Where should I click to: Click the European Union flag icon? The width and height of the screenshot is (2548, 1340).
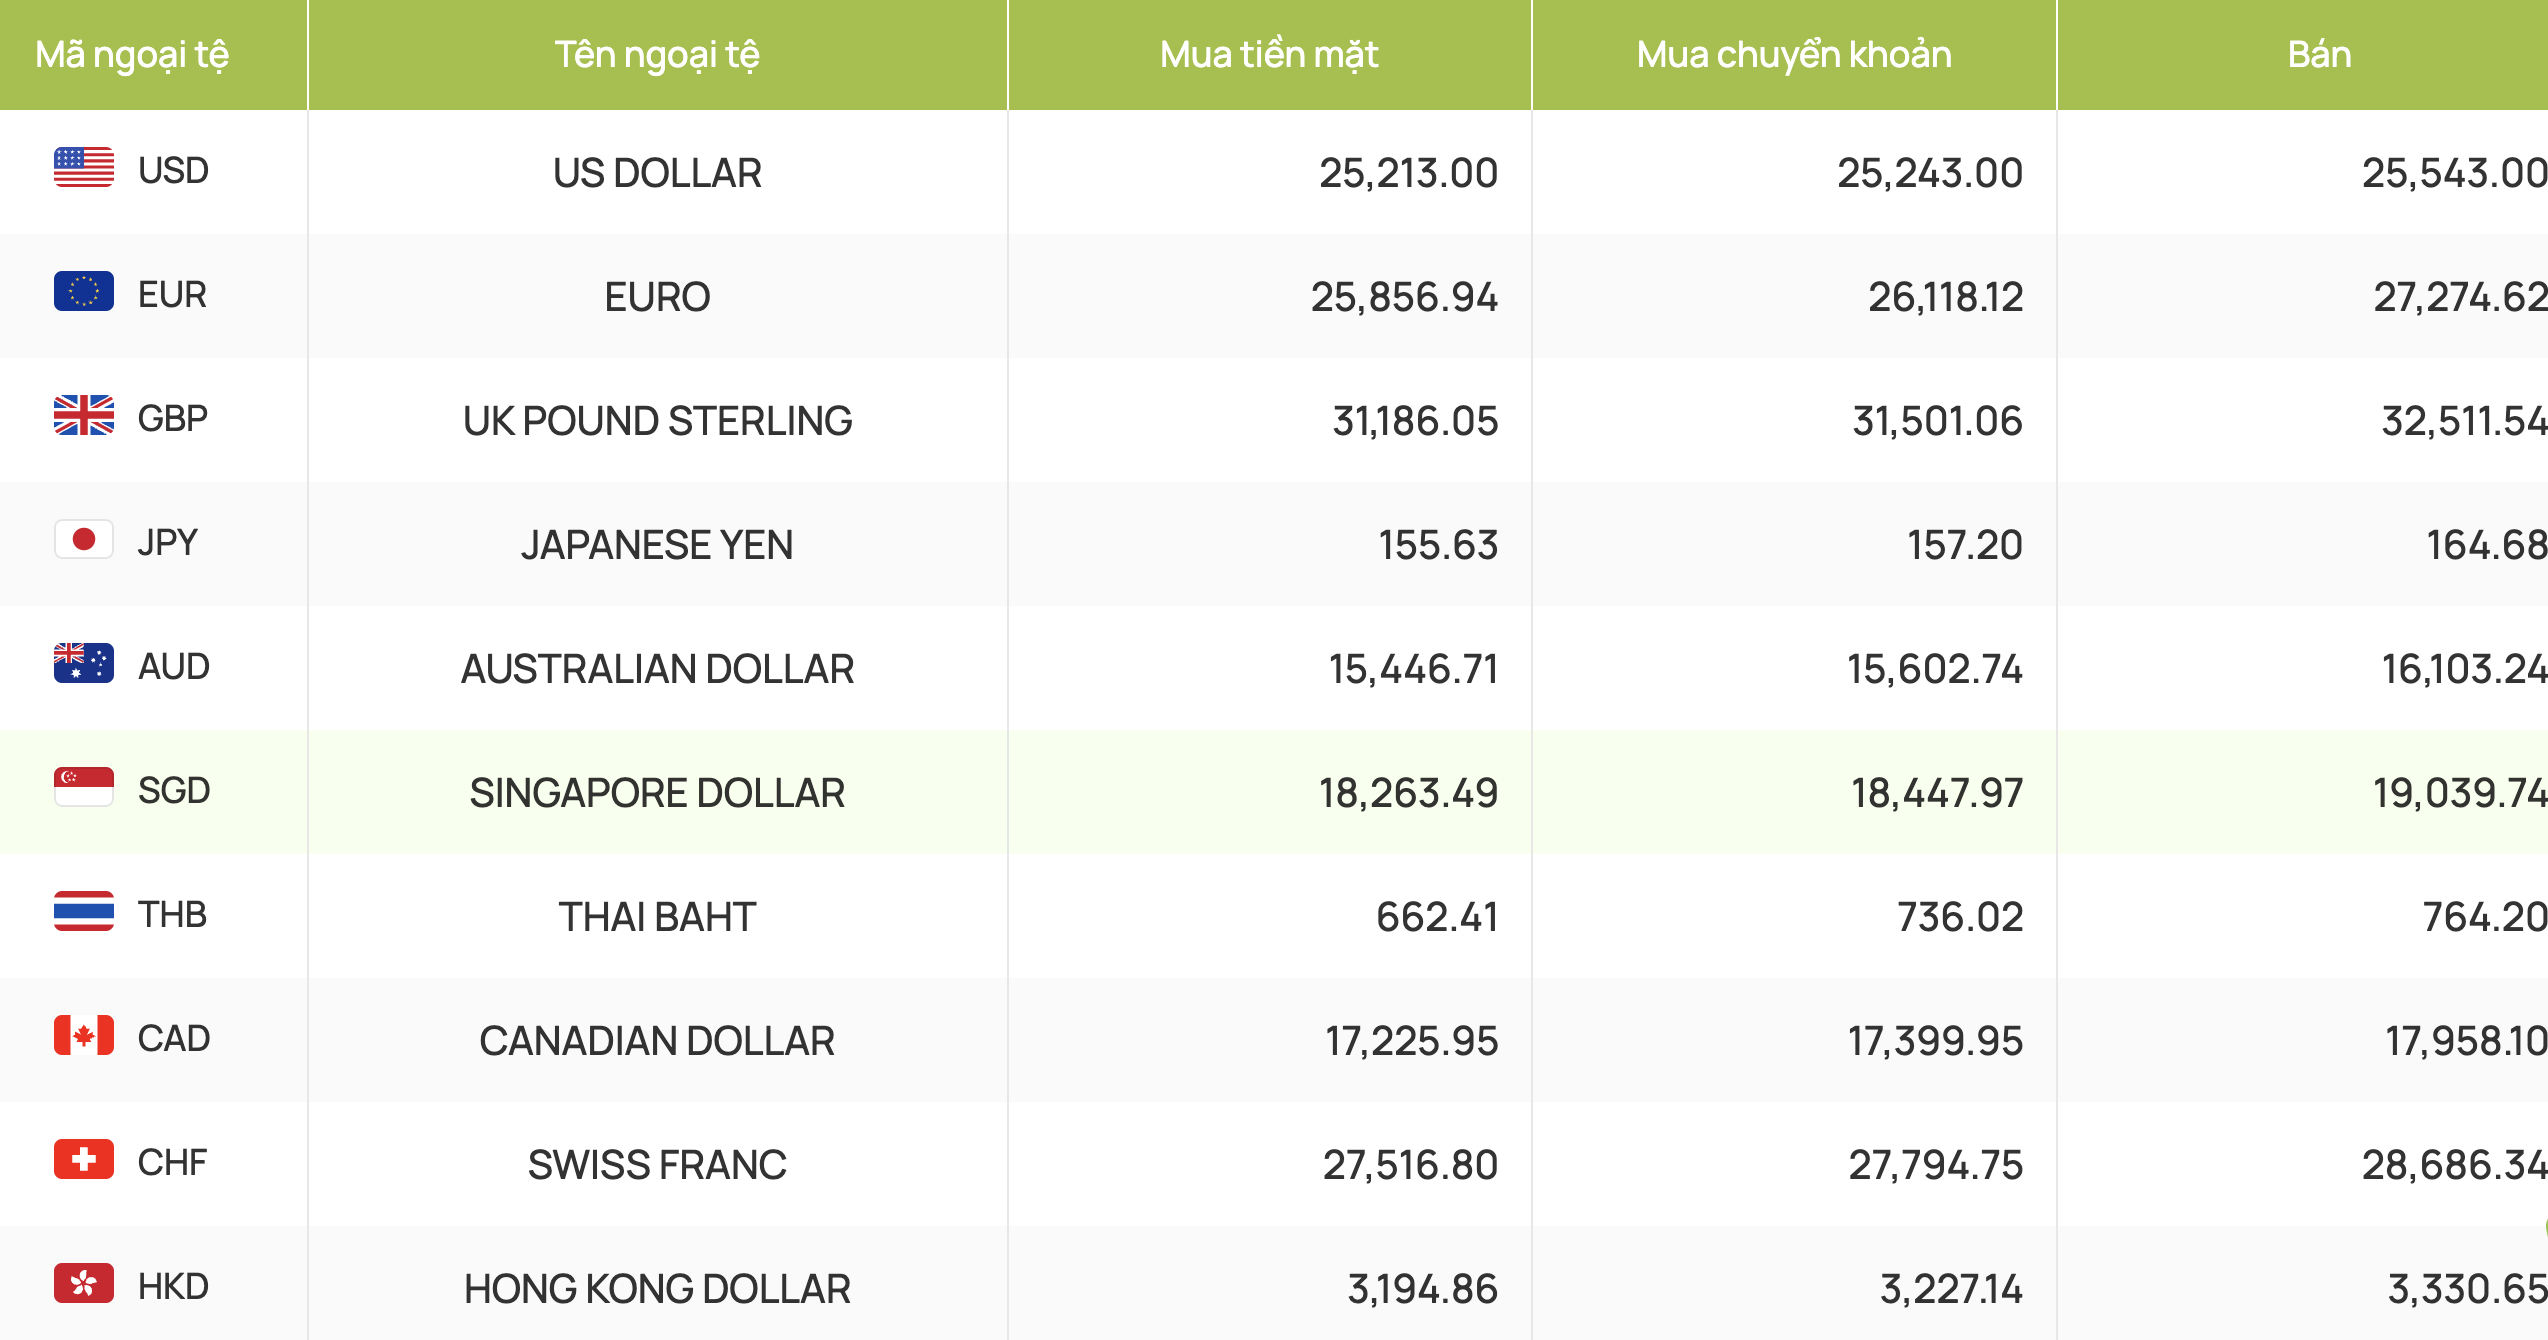click(x=84, y=291)
